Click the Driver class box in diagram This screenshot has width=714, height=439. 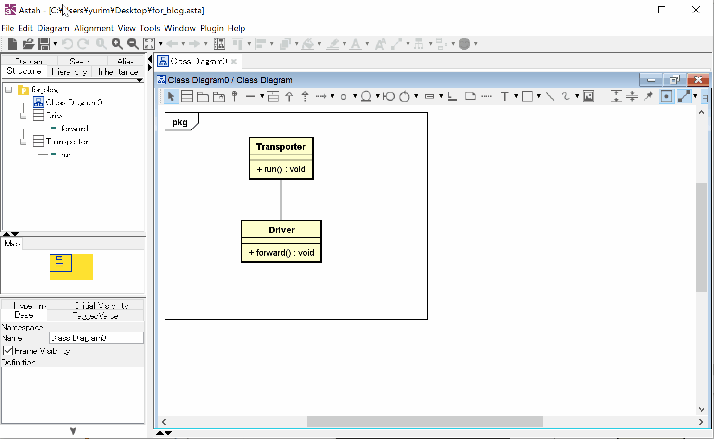281,230
